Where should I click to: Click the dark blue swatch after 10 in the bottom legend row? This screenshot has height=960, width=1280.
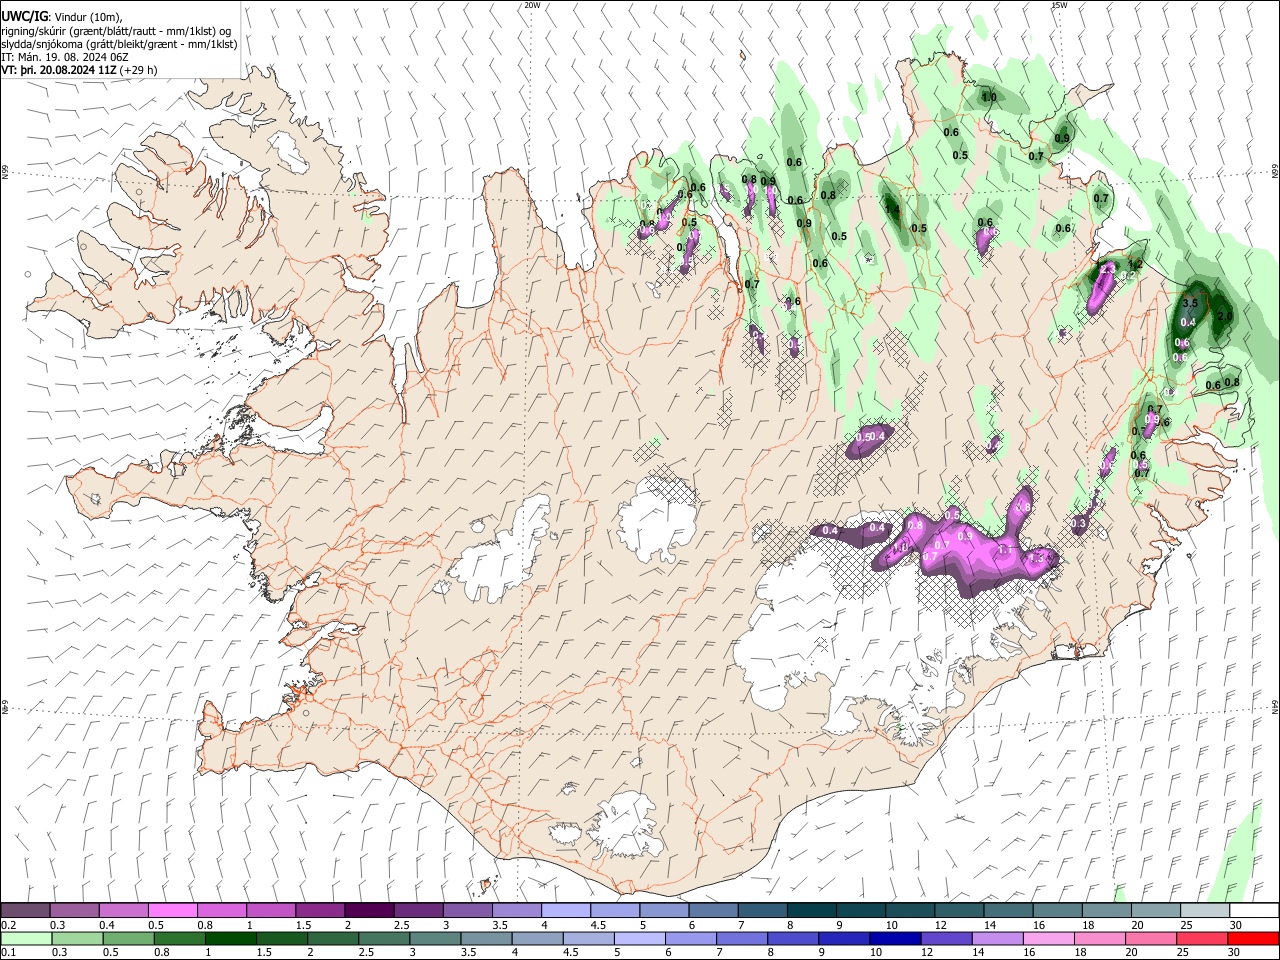click(895, 938)
